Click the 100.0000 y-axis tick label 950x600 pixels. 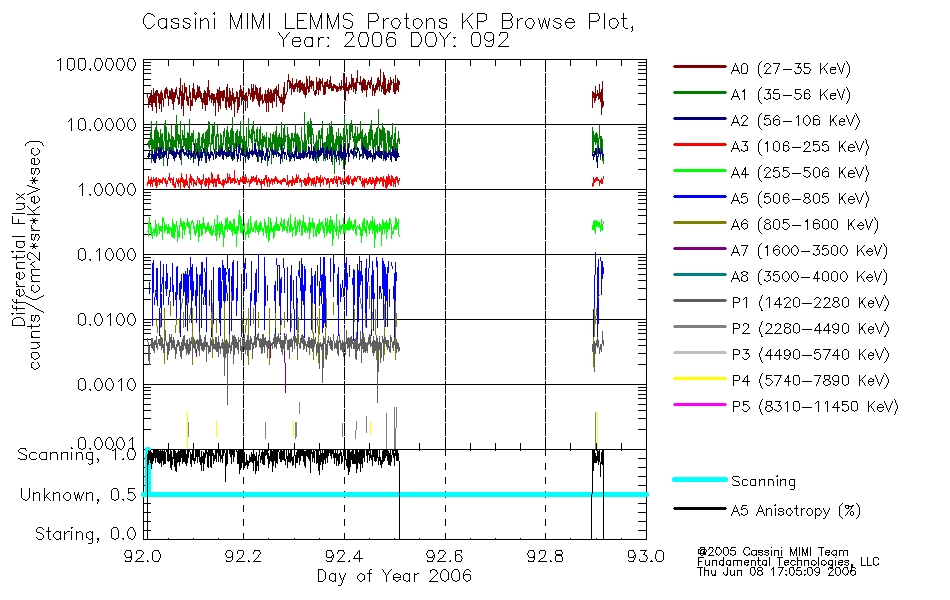(96, 64)
